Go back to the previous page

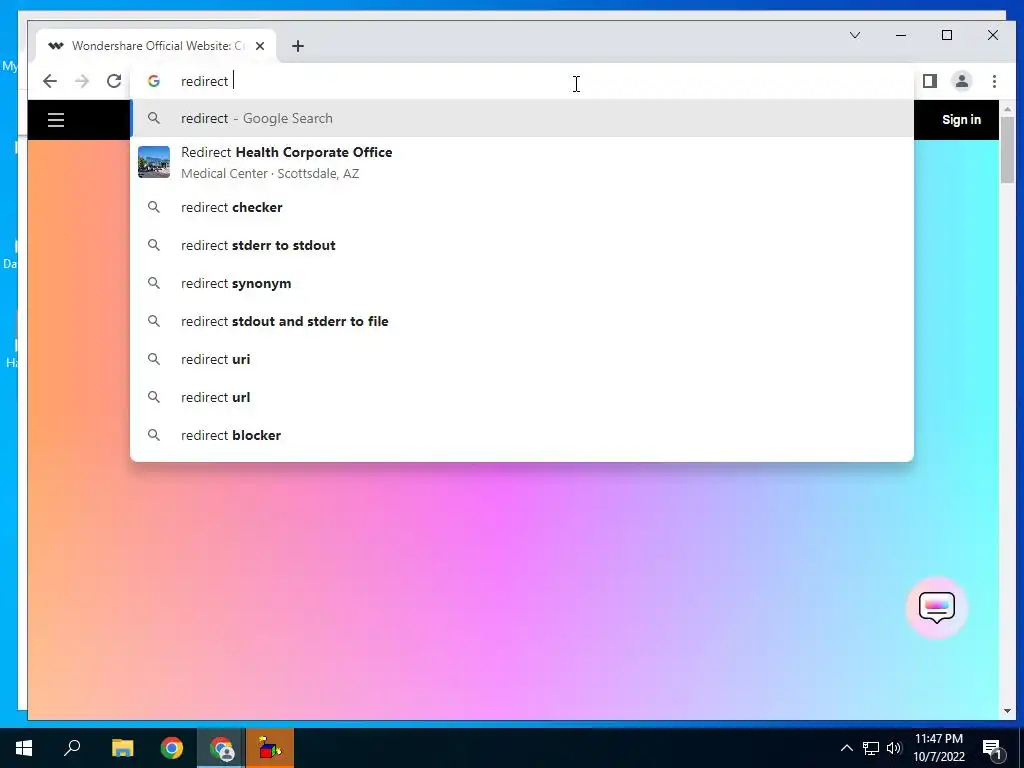tap(50, 81)
